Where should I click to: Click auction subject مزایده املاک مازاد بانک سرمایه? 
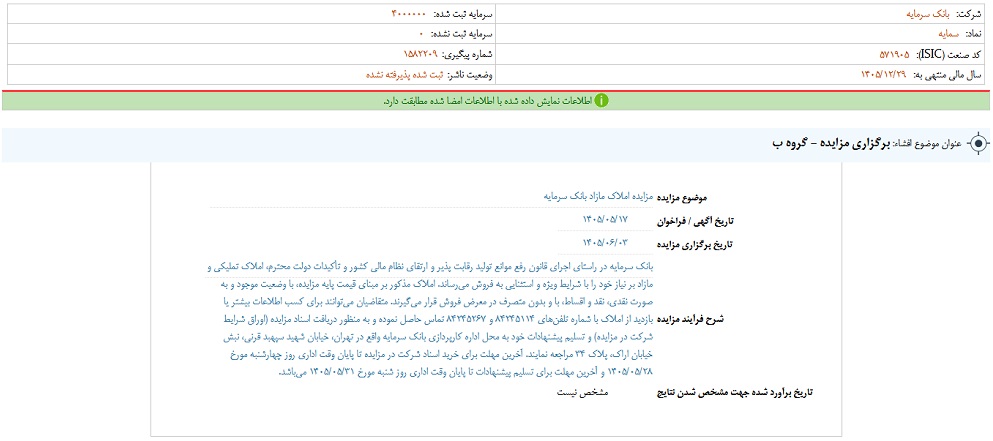[x=597, y=196]
